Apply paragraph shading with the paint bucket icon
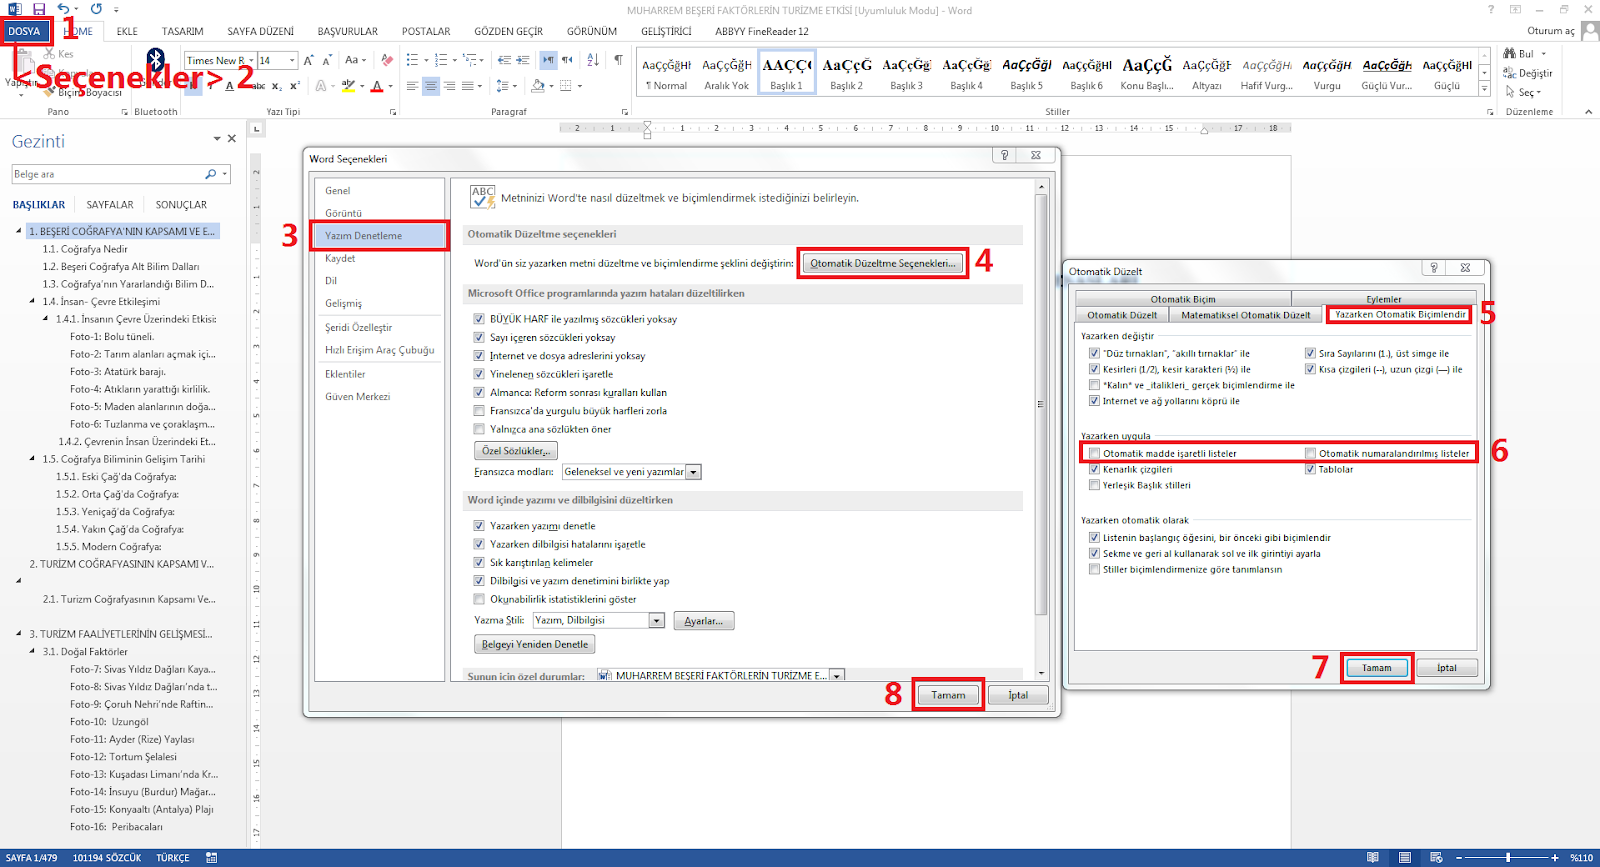 point(538,86)
